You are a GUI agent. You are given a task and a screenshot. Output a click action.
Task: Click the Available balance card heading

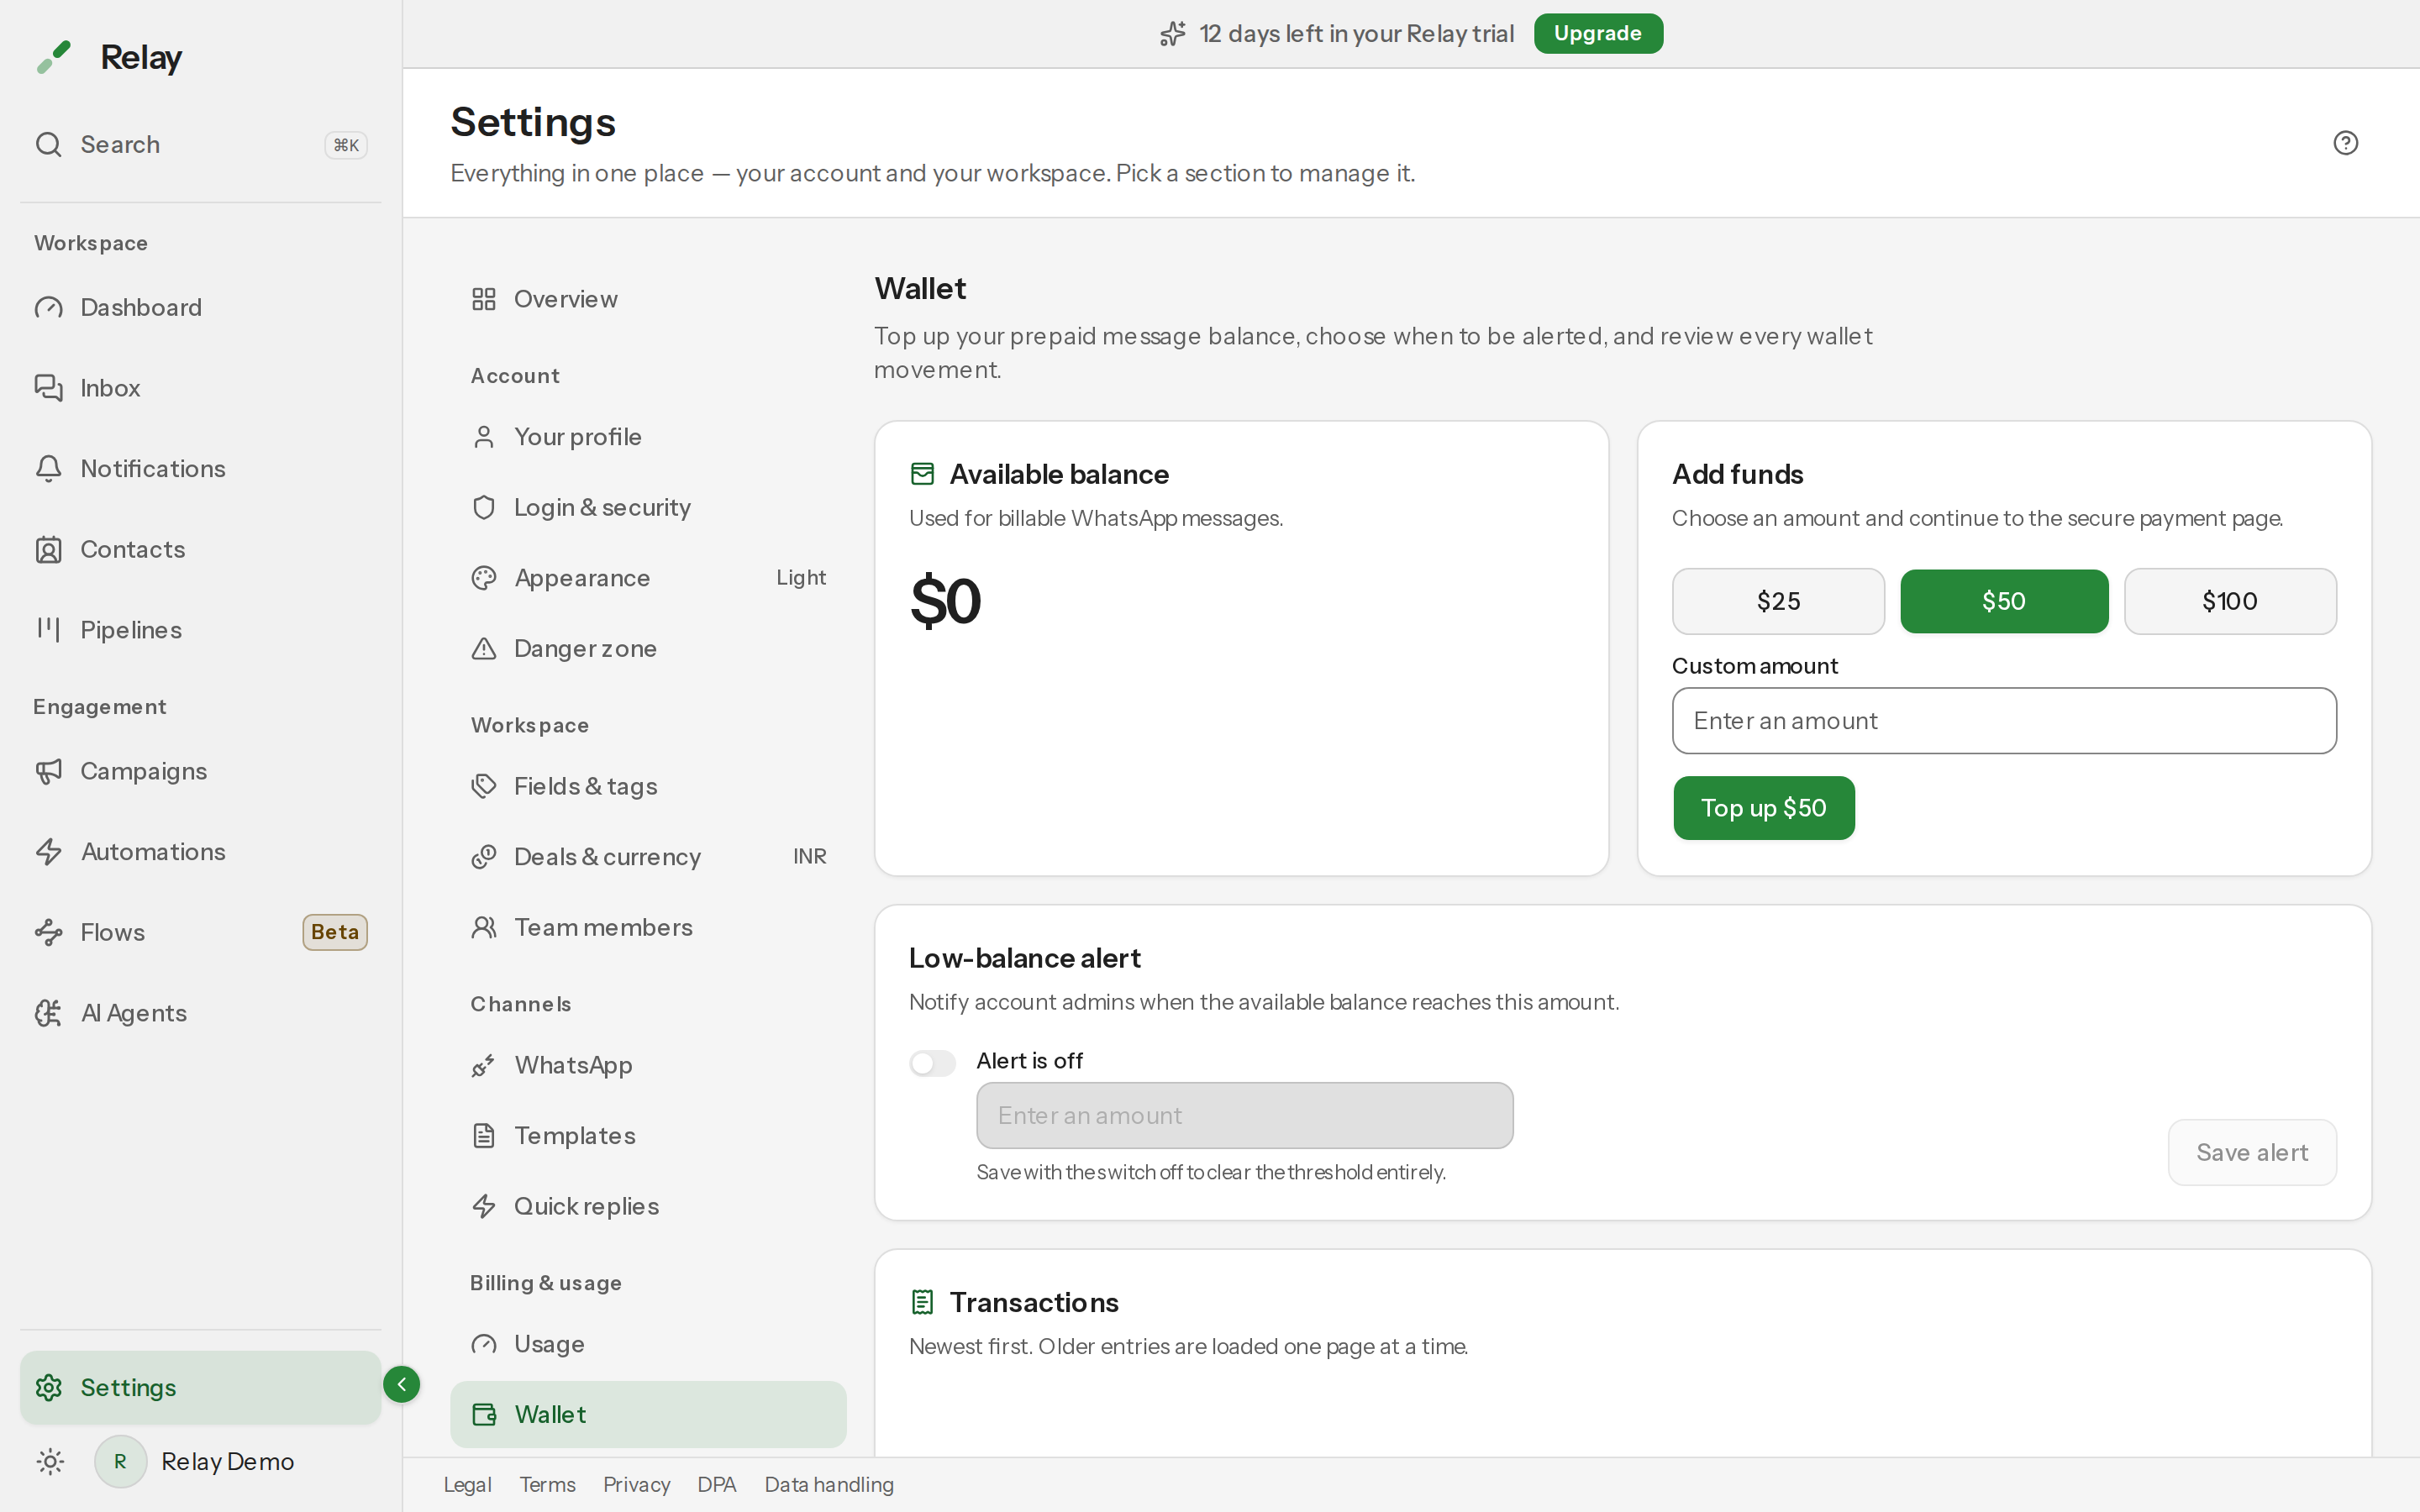(x=1059, y=474)
